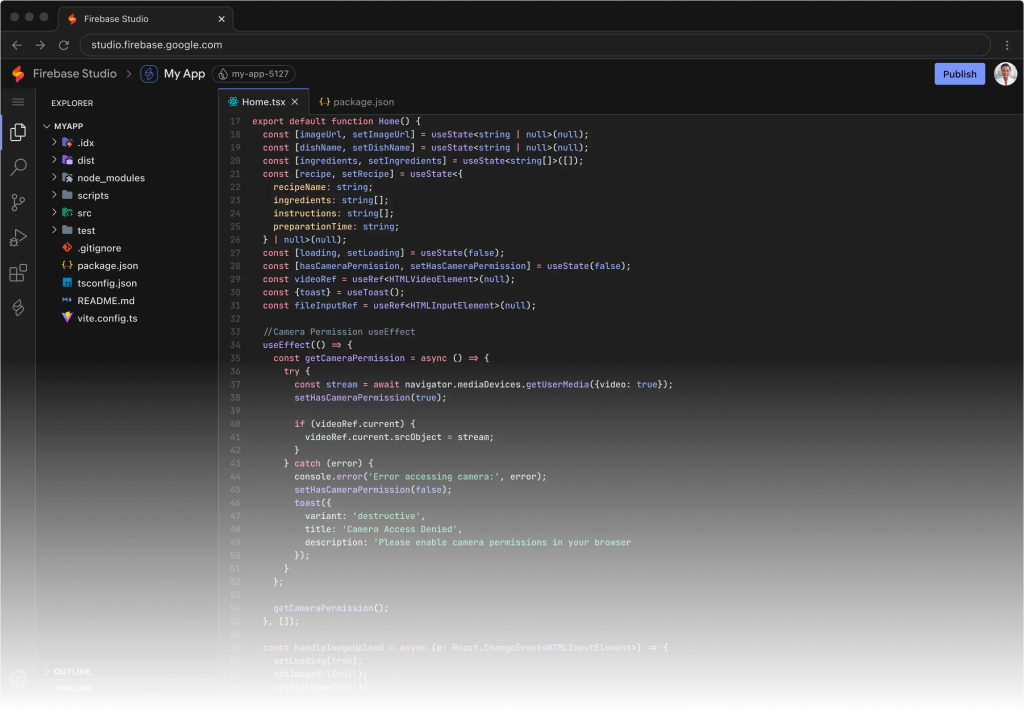Viewport: 1024px width, 712px height.
Task: Open the Firebase Studio sidebar panel
Action: [x=18, y=308]
